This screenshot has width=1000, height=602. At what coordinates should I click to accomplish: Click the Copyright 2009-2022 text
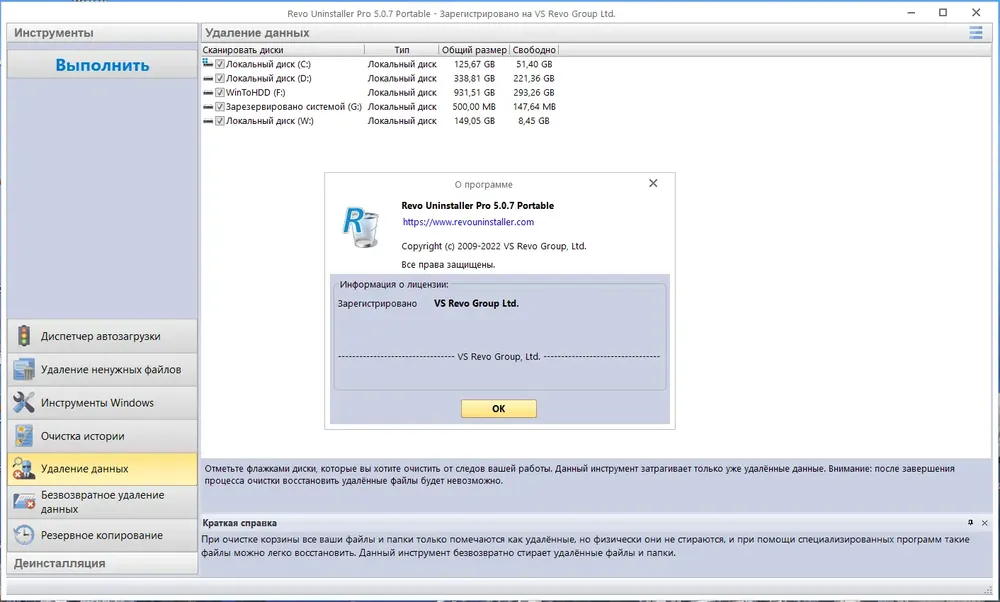point(494,246)
